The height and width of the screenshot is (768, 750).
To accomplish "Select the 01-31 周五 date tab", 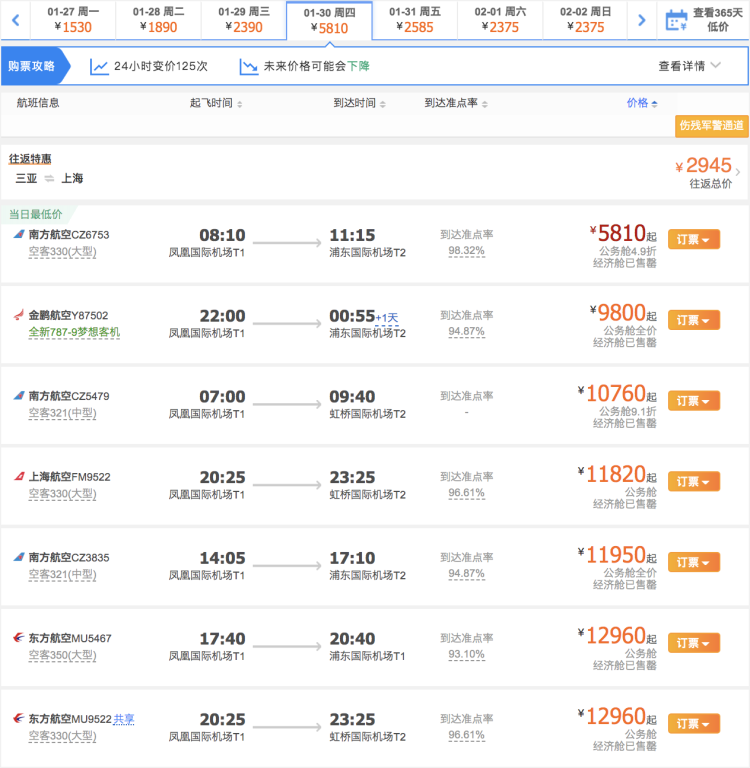I will [x=414, y=20].
